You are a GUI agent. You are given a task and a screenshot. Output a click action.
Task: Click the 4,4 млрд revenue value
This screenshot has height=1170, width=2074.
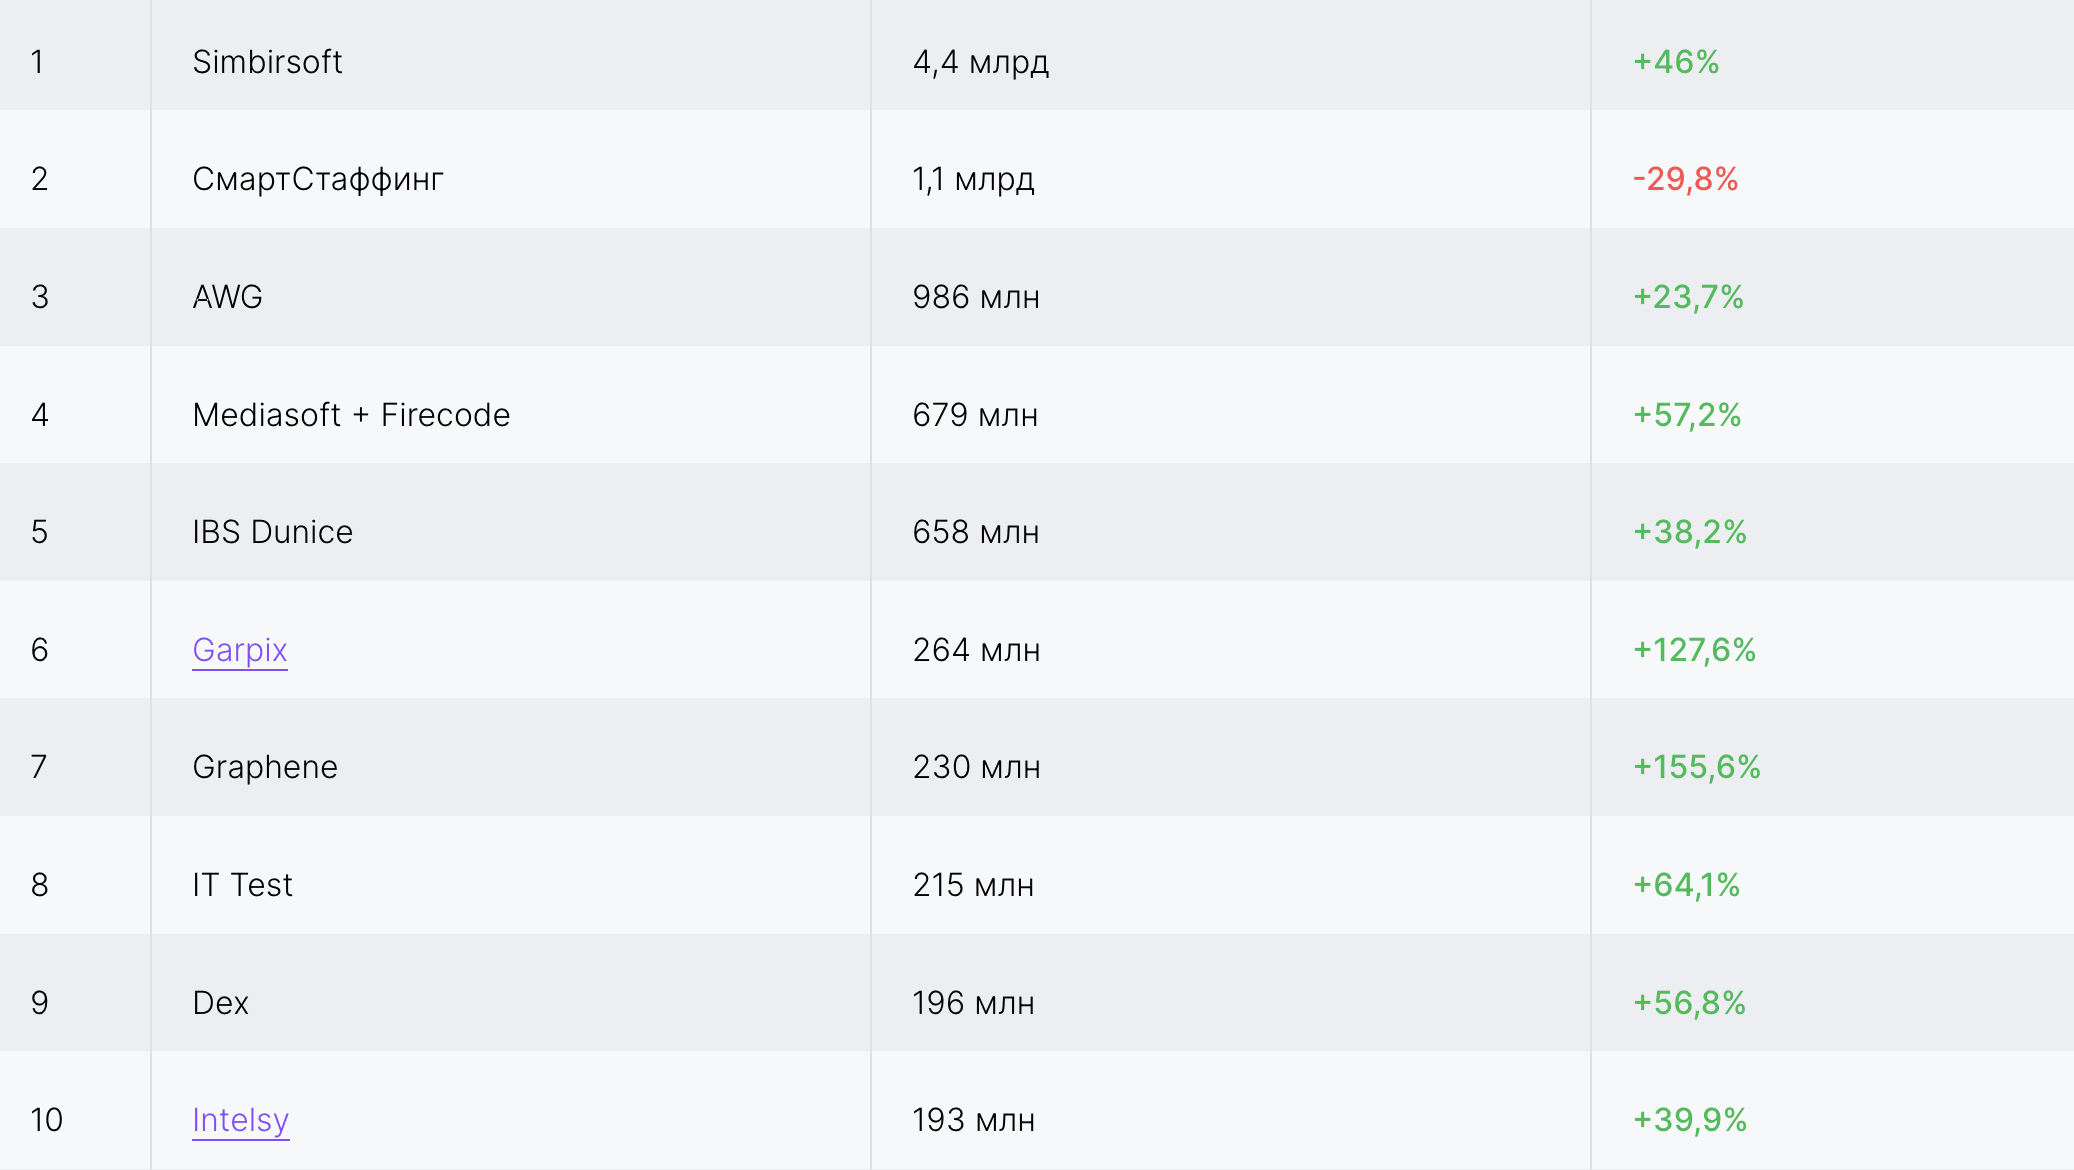point(980,62)
